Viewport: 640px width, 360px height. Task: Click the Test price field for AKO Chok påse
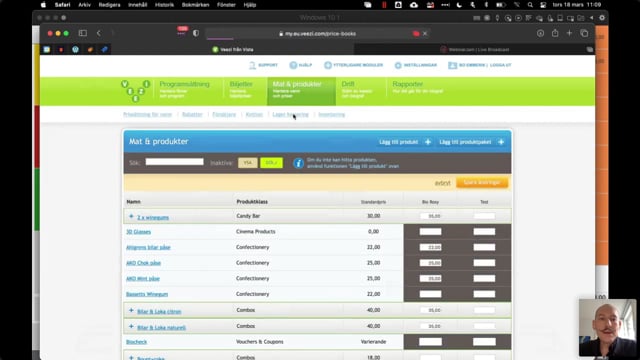click(484, 263)
